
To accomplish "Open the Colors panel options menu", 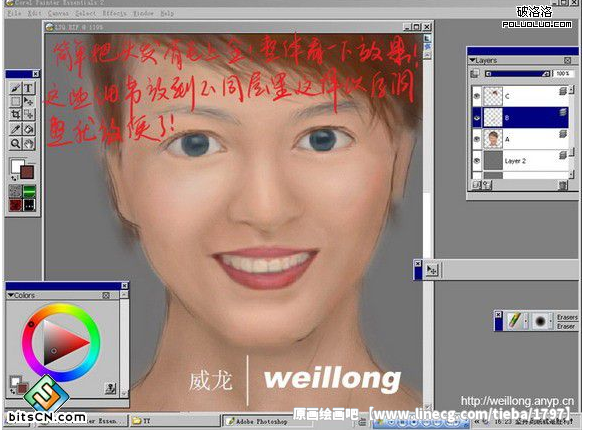I will 106,295.
